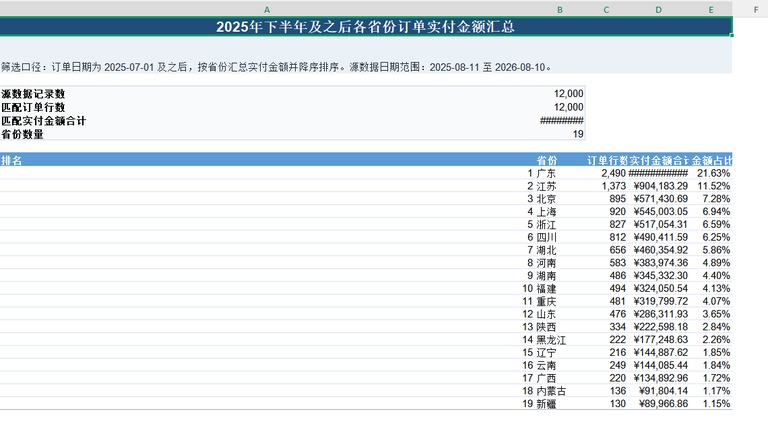The width and height of the screenshot is (768, 428).
Task: Select the 匹配实付金额合计 label cell
Action: (x=267, y=120)
